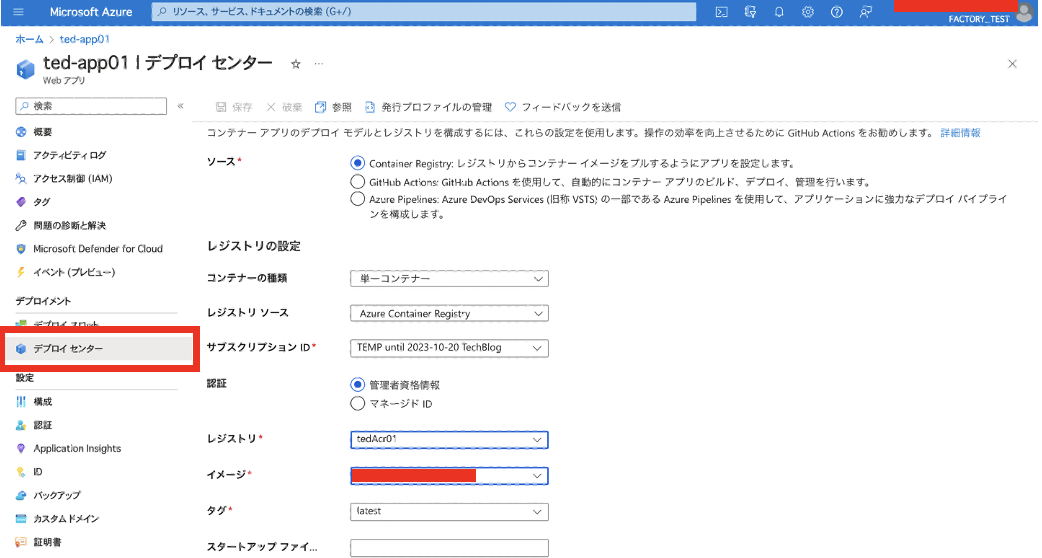Screen dimensions: 1042x558
Task: Open the notifications bell
Action: (x=779, y=12)
